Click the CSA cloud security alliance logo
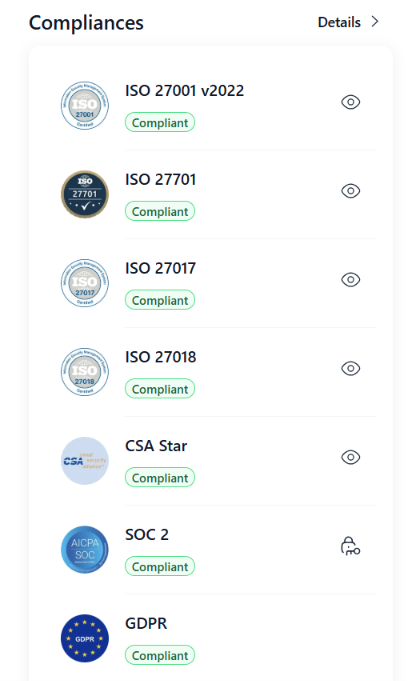The width and height of the screenshot is (407, 681). pos(85,461)
